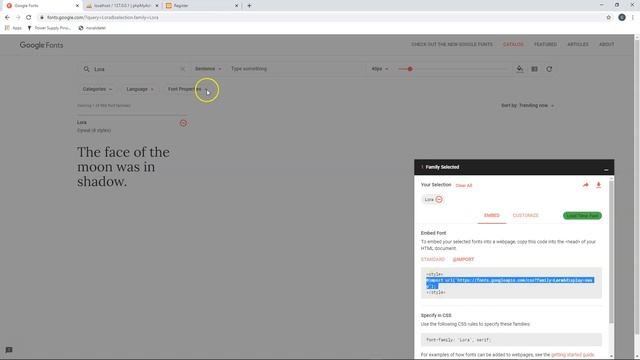640x360 pixels.
Task: Open the Apps bookmarks shortcut
Action: (x=13, y=28)
